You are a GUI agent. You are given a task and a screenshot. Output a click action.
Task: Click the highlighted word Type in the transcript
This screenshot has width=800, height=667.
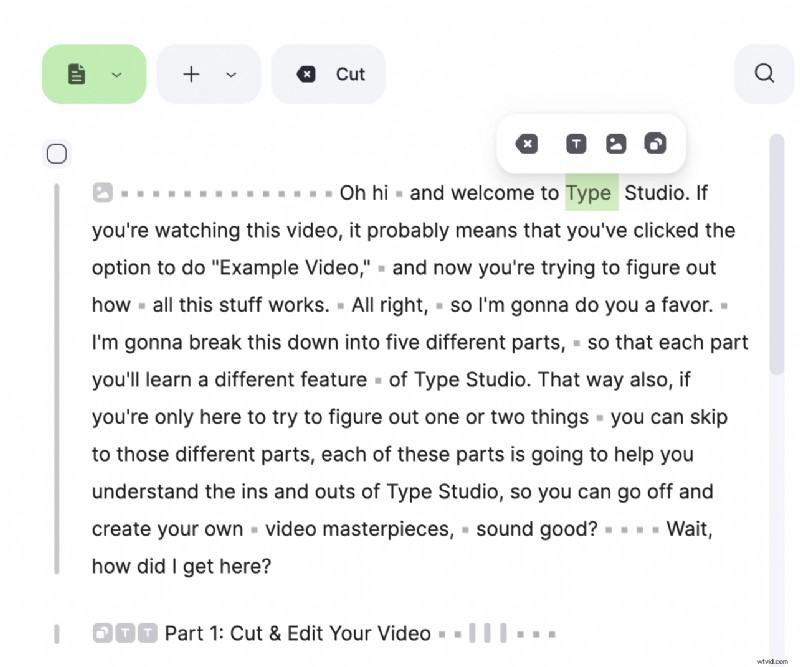[590, 192]
